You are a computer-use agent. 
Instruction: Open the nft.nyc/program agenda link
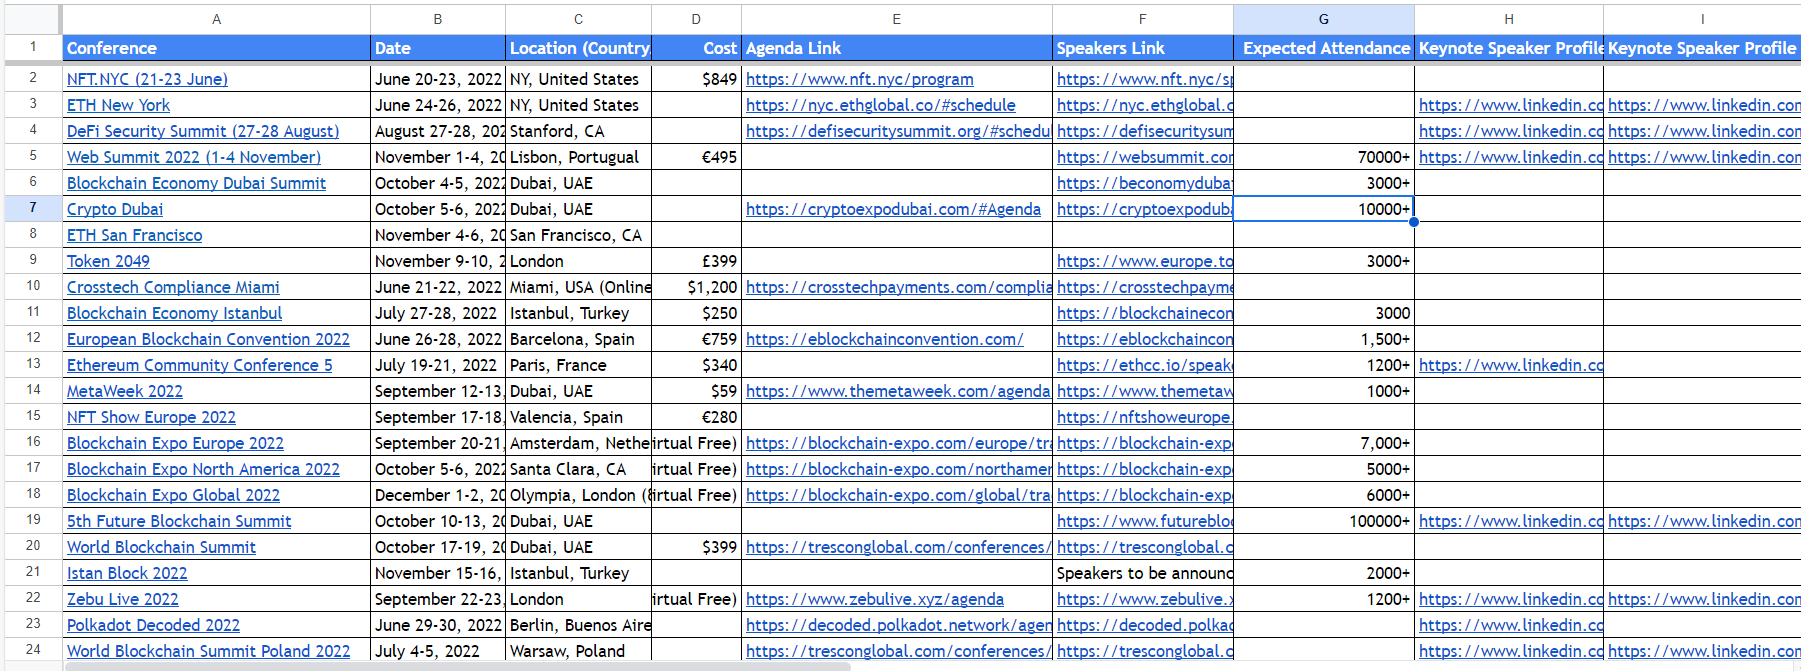coord(860,79)
